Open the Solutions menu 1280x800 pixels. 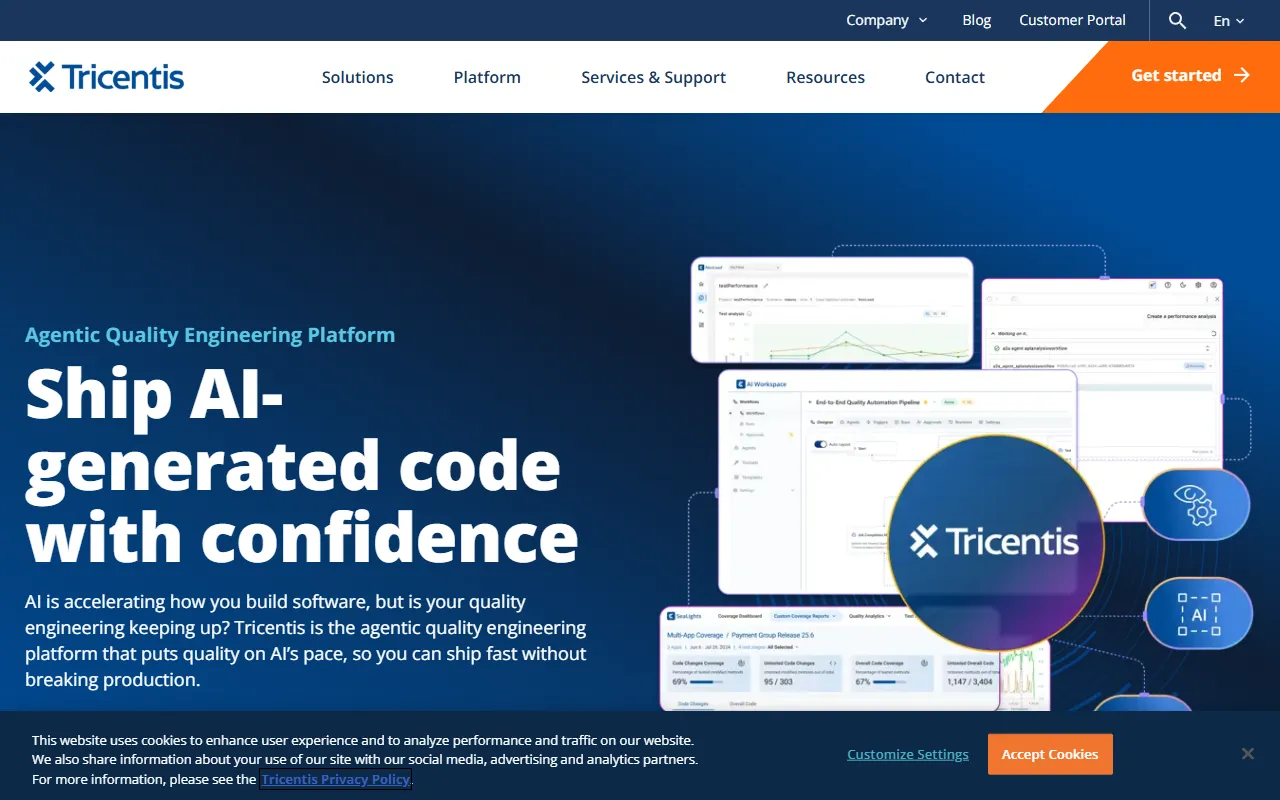(x=358, y=77)
